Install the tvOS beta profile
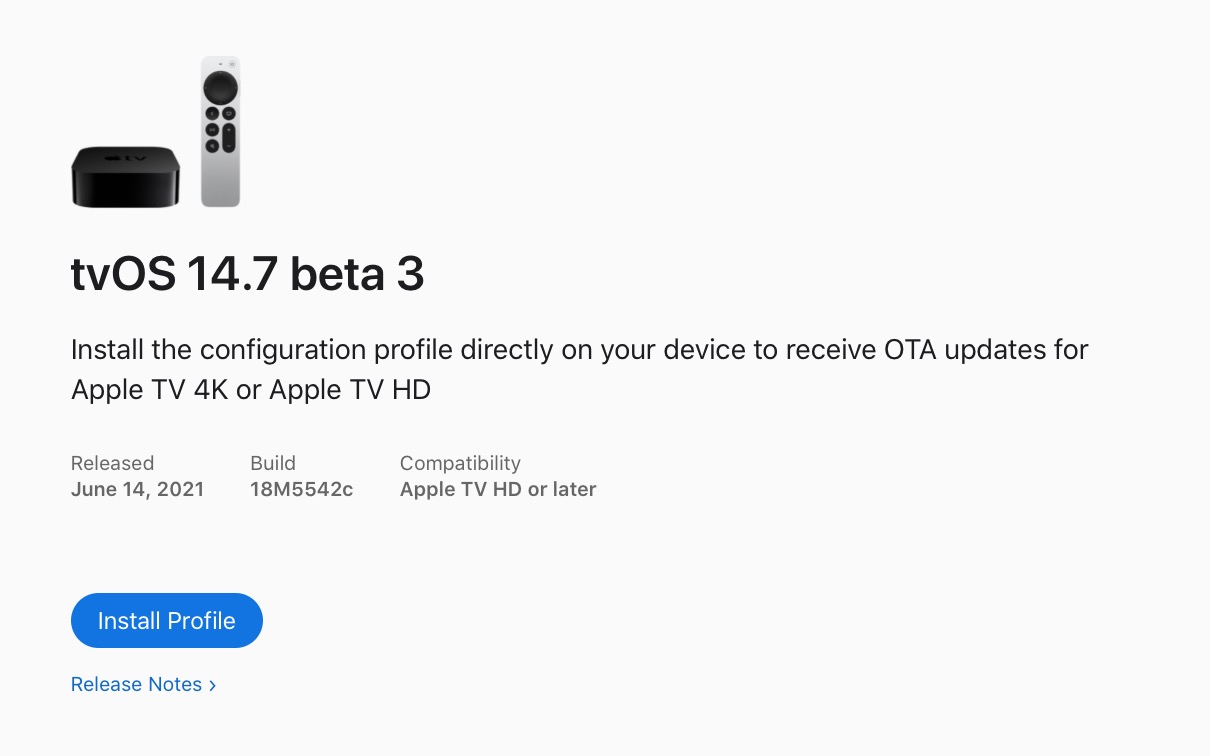 [167, 620]
